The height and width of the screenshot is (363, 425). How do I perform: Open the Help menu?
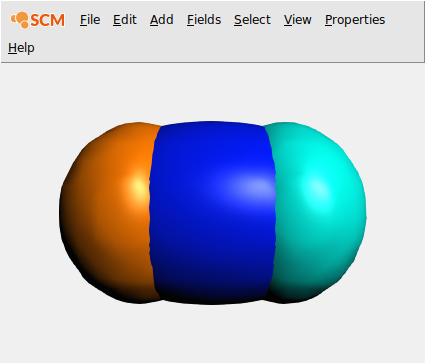click(21, 48)
